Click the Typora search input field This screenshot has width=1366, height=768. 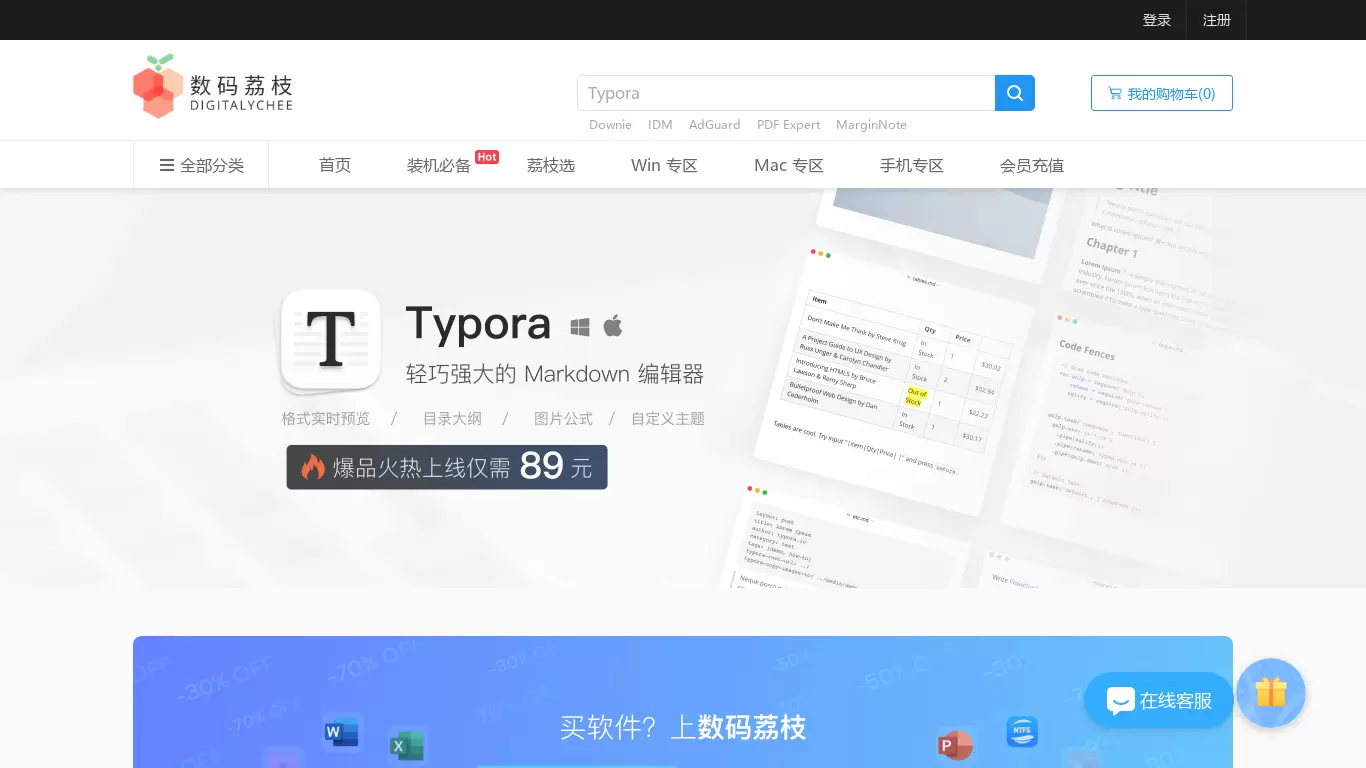click(786, 93)
